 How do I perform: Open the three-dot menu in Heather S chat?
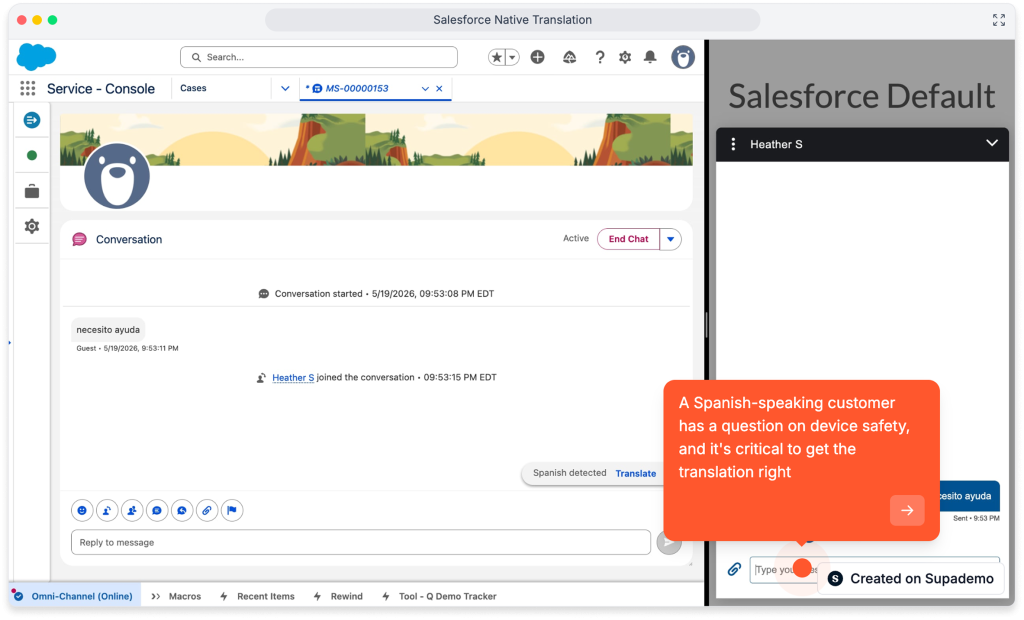pos(733,144)
